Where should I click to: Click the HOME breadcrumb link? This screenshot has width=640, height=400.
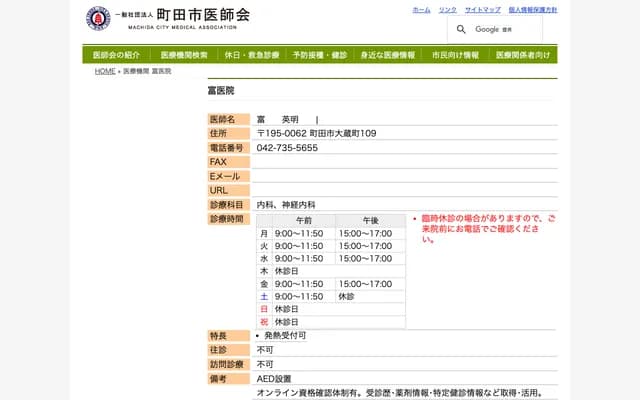pos(105,72)
